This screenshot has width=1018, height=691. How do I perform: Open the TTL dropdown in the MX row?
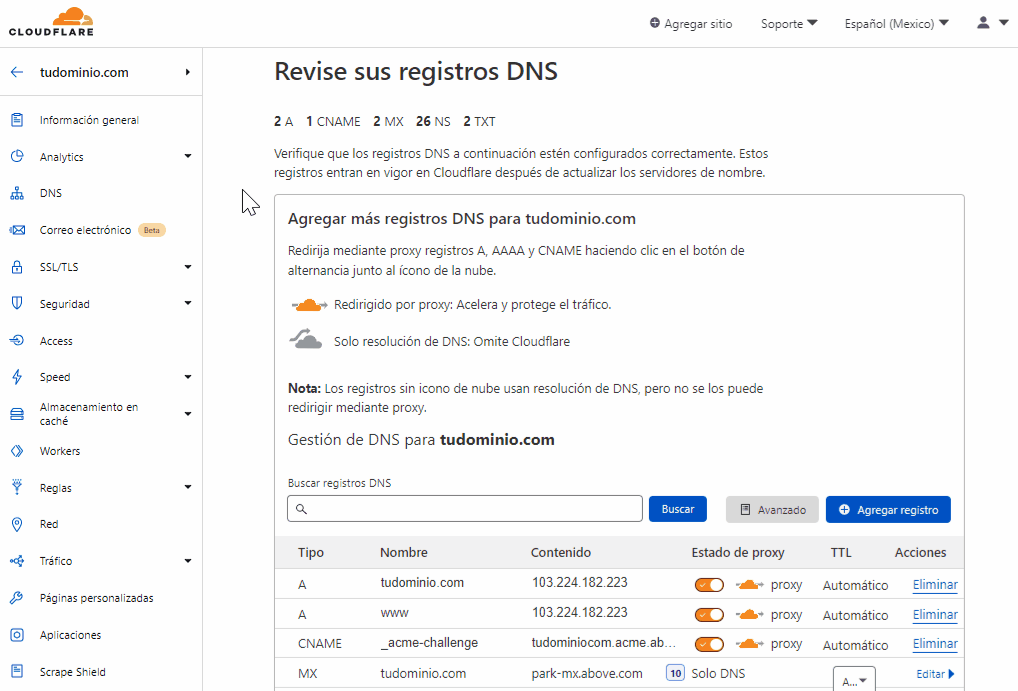[854, 679]
